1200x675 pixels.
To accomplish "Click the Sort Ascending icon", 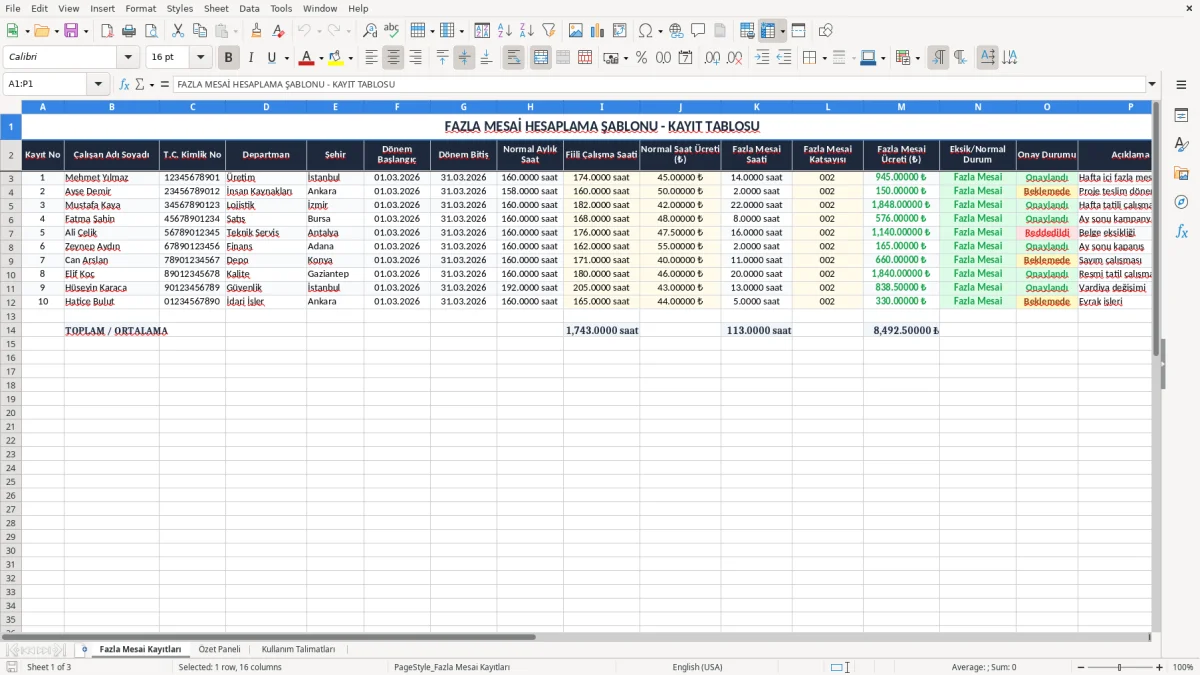I will click(505, 31).
